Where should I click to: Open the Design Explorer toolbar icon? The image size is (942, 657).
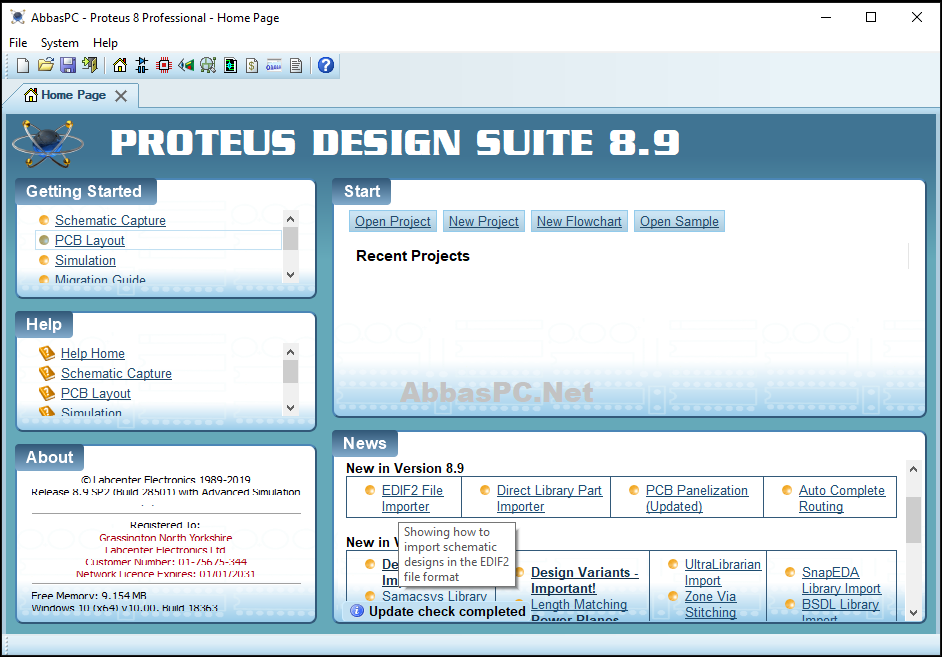tap(208, 65)
